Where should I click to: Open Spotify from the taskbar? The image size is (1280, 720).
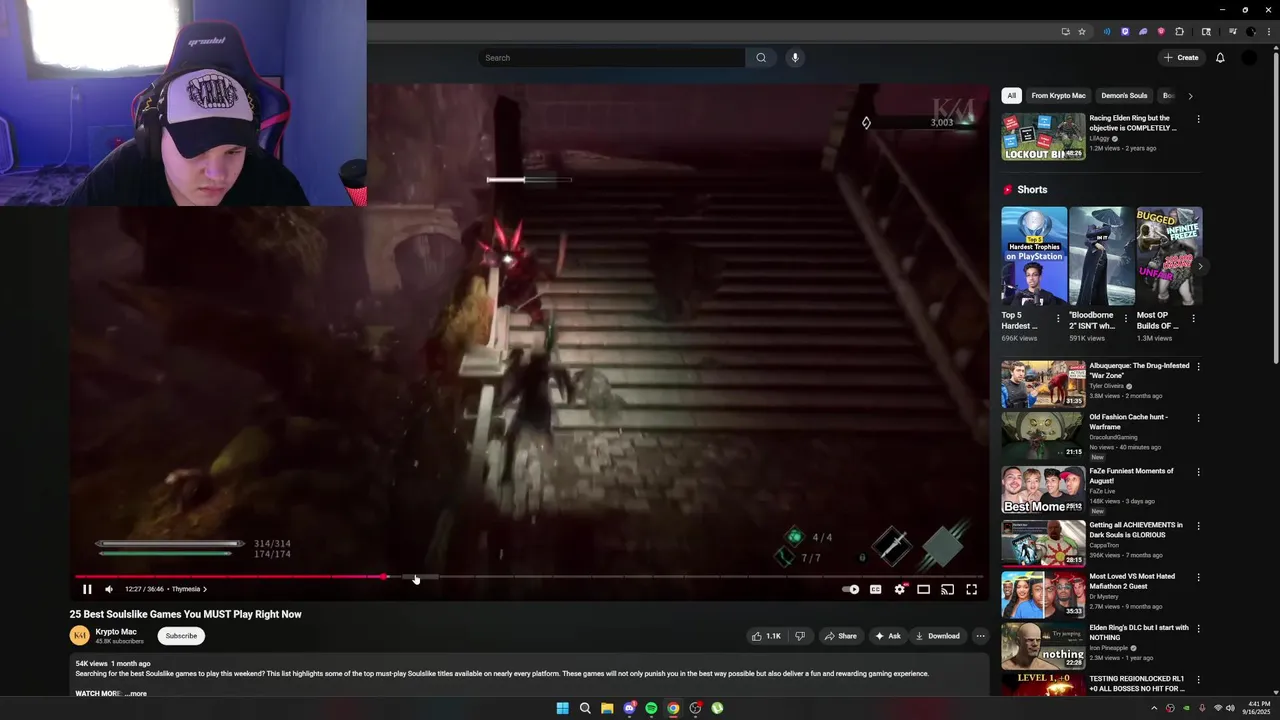click(x=651, y=708)
